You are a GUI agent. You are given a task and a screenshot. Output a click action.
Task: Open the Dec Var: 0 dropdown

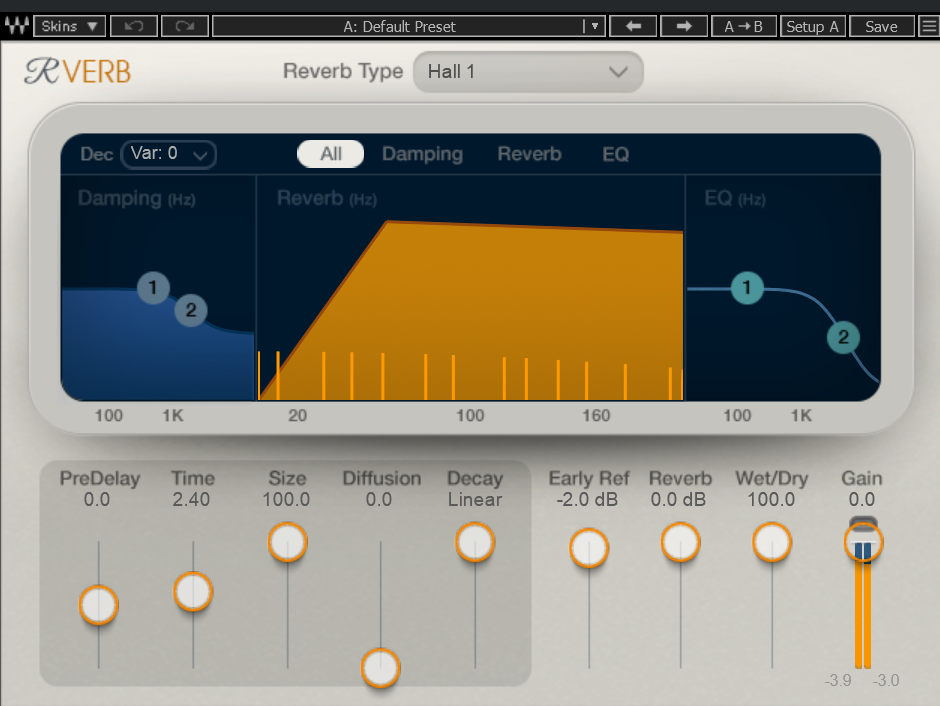pyautogui.click(x=168, y=154)
